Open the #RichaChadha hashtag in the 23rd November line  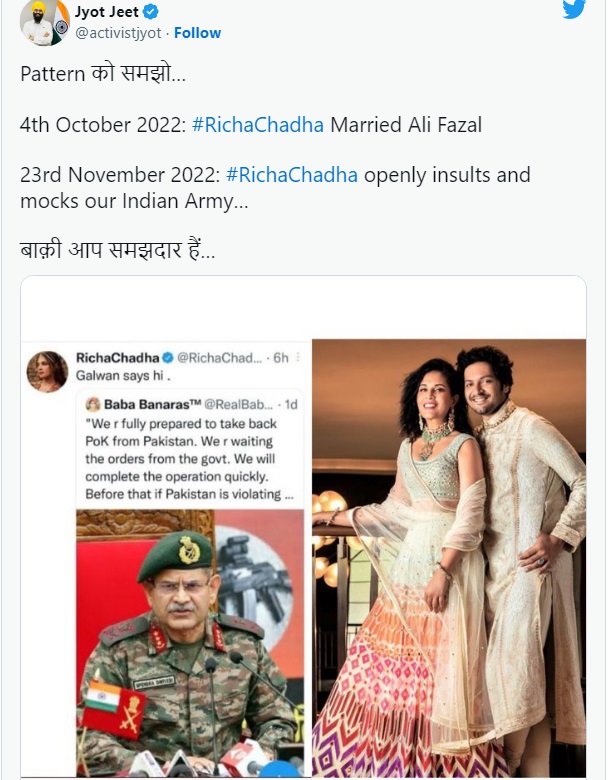pyautogui.click(x=292, y=175)
